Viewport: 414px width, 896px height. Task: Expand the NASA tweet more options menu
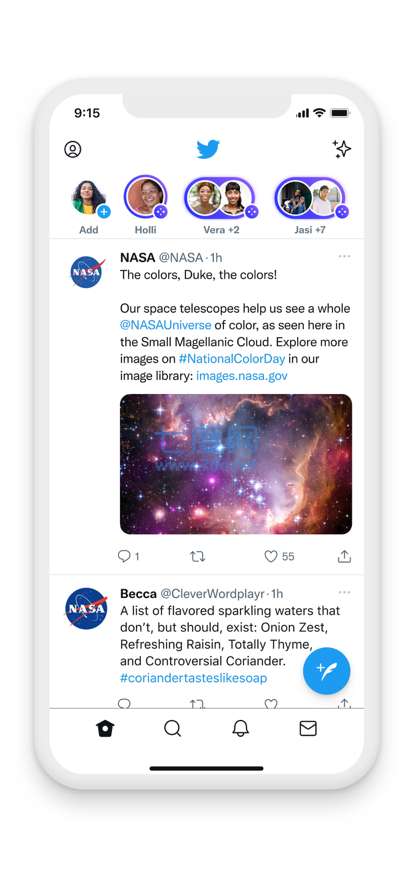[x=344, y=257]
